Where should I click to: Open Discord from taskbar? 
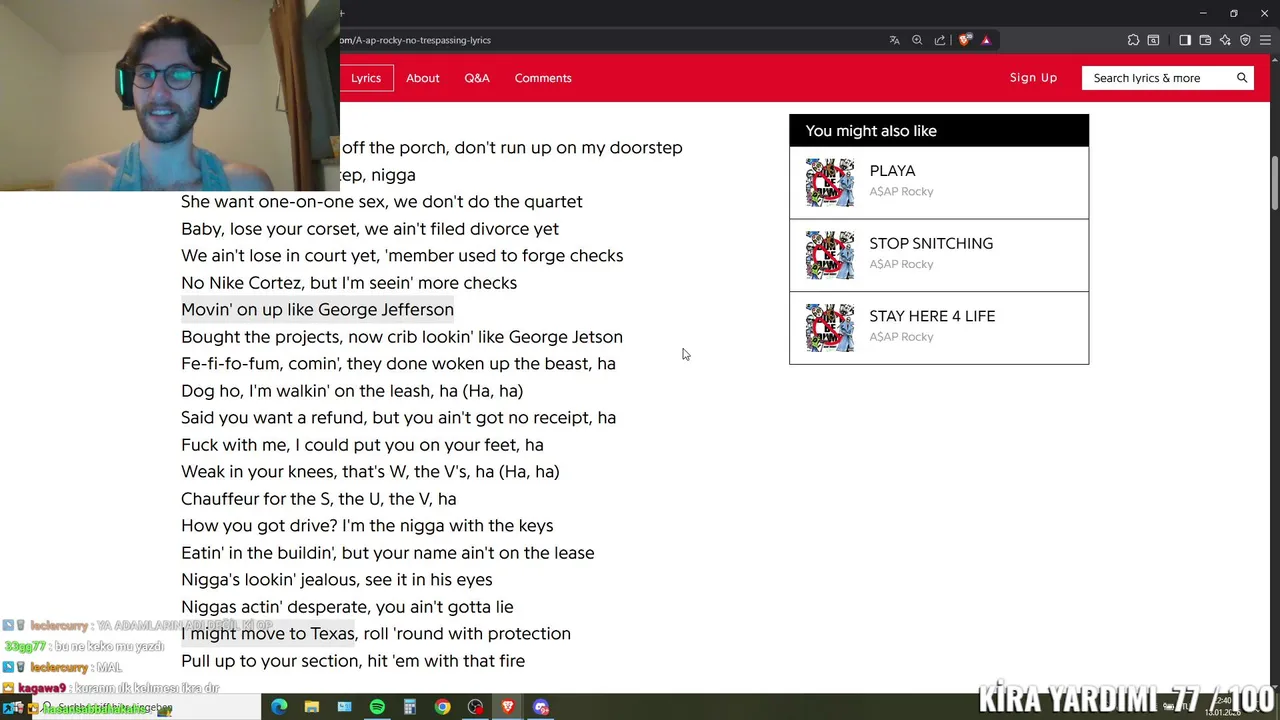(x=541, y=707)
